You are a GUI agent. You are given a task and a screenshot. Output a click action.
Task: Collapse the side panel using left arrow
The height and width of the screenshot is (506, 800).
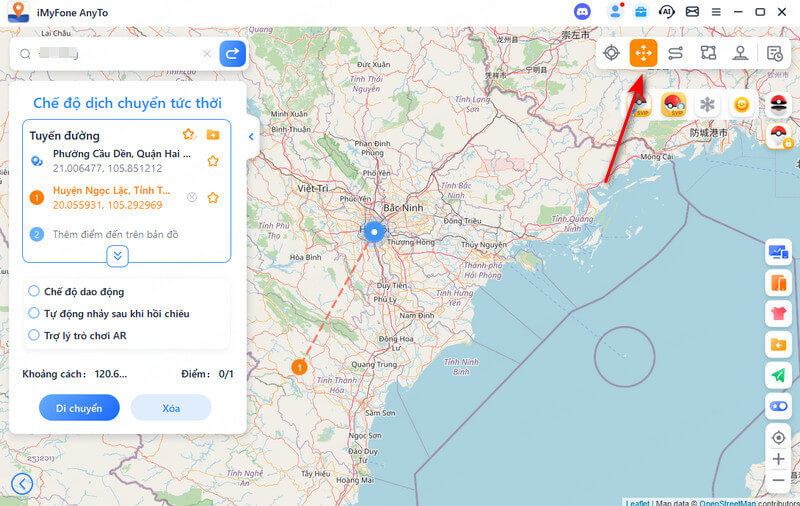point(251,137)
